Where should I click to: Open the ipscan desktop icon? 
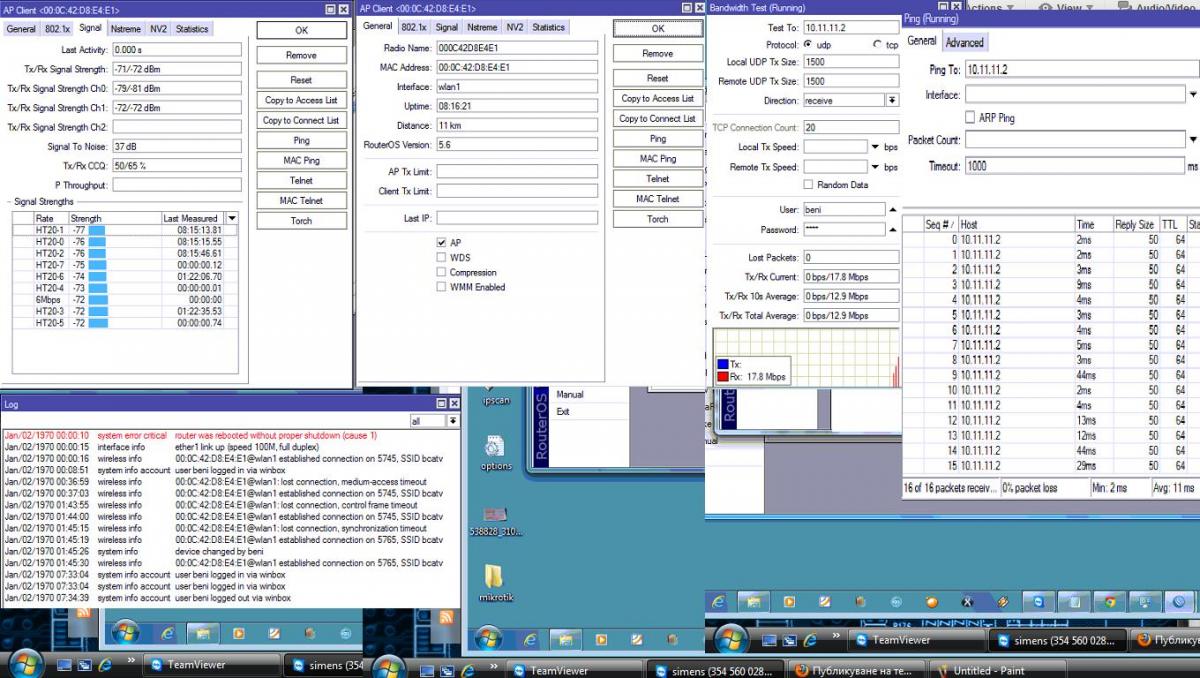(x=497, y=399)
